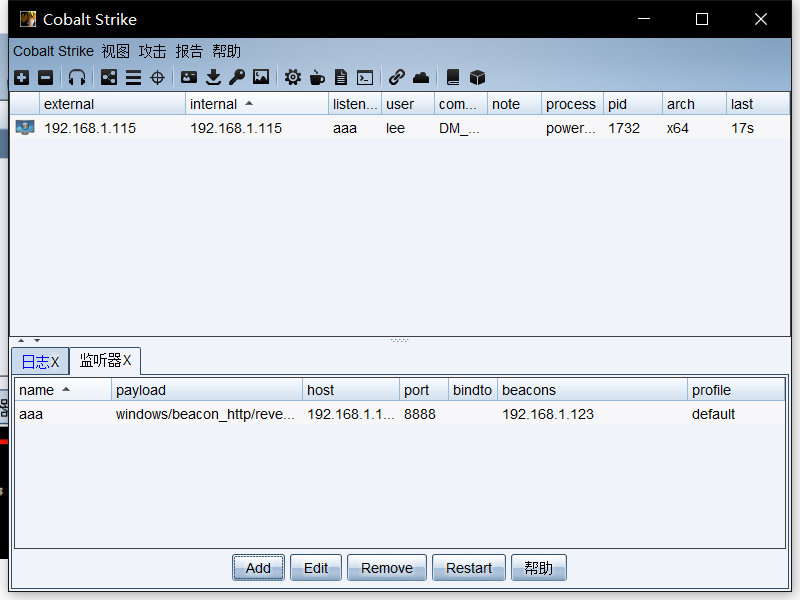Screen dimensions: 800x600
Task: Switch to target table crosshair icon
Action: pyautogui.click(x=158, y=78)
